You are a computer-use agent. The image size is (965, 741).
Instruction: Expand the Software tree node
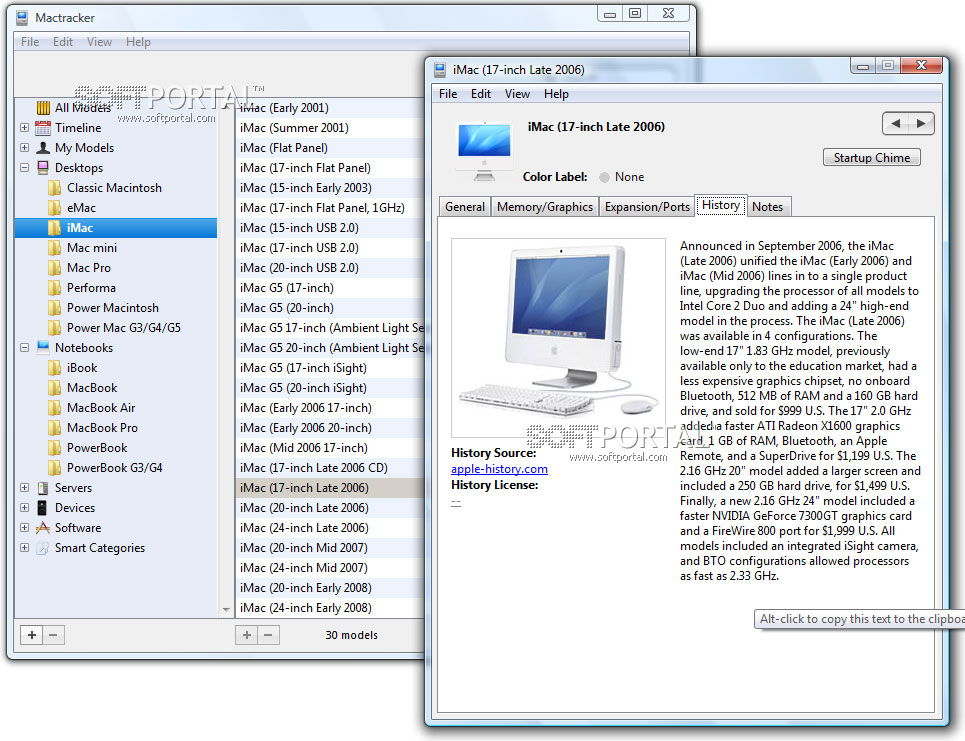coord(24,527)
